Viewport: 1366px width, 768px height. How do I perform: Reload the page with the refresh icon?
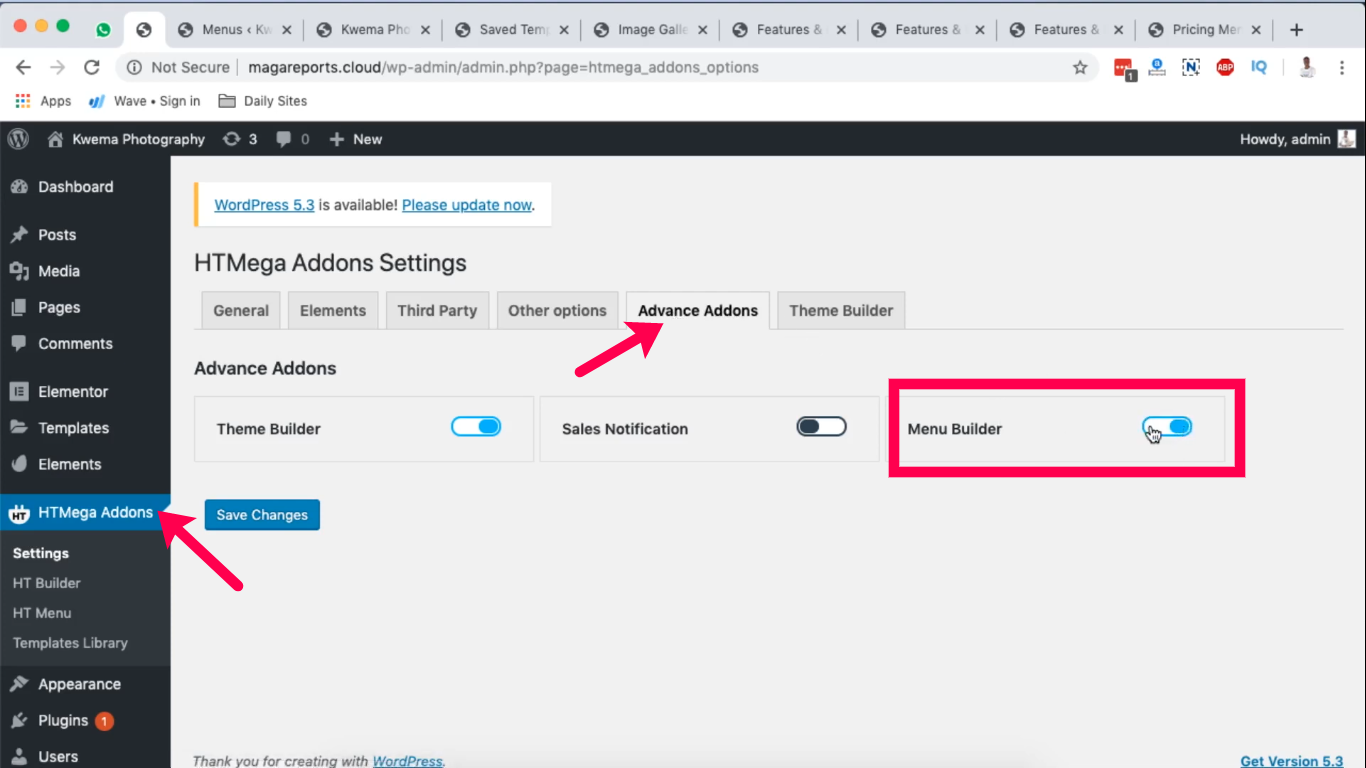[91, 67]
